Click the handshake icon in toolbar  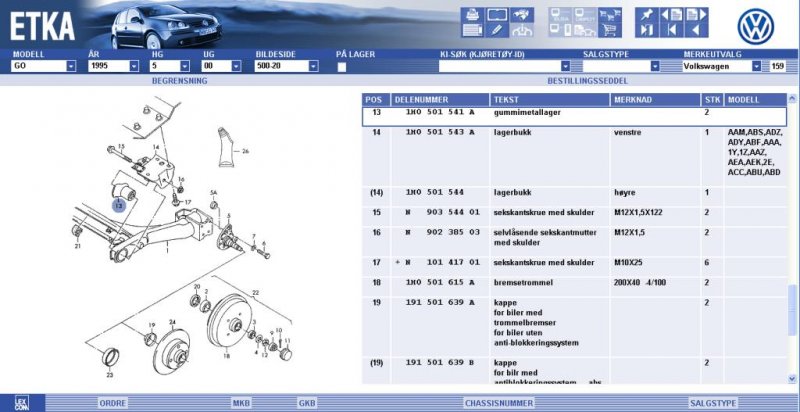pos(521,15)
